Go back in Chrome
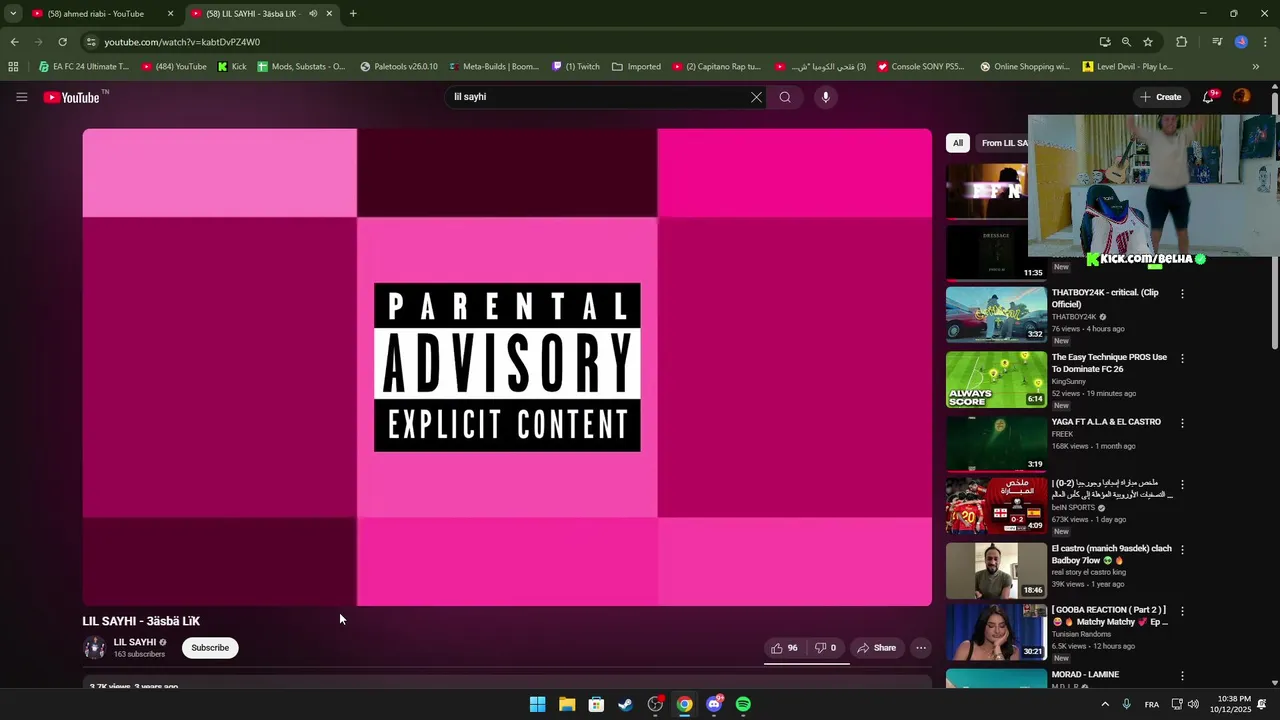The image size is (1280, 720). tap(14, 42)
